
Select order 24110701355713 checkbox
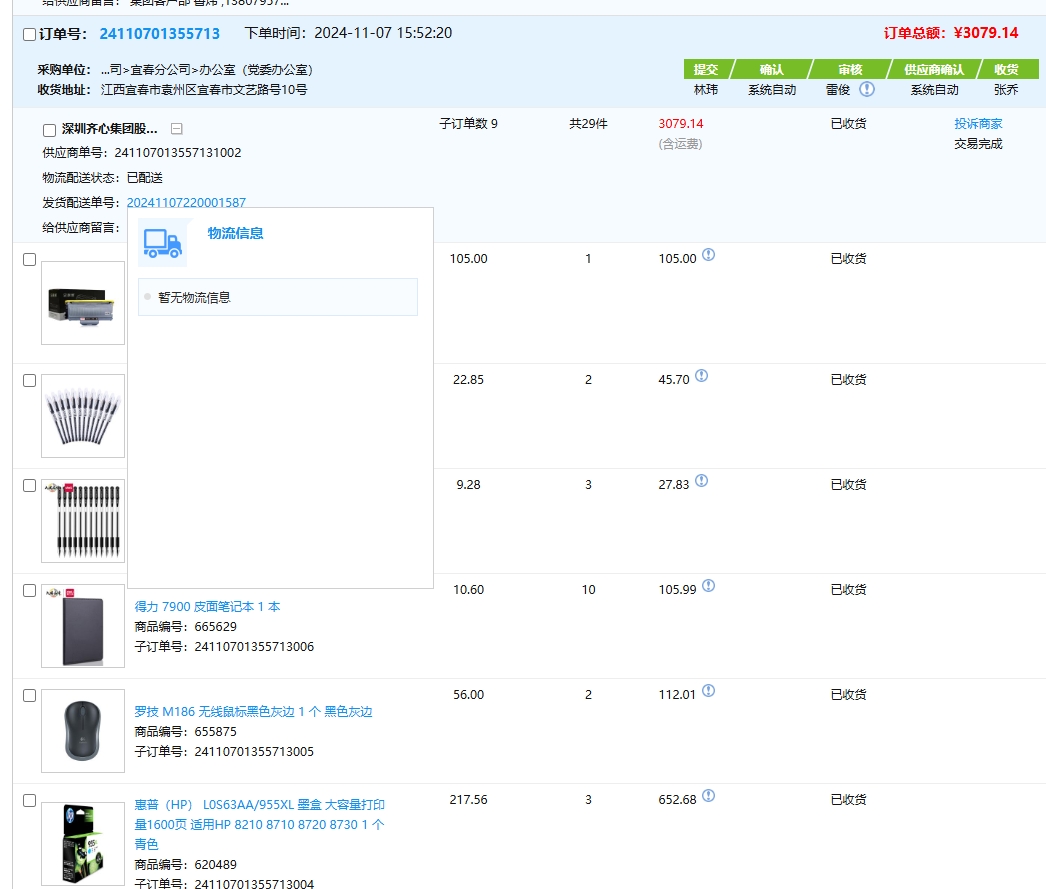click(x=29, y=34)
